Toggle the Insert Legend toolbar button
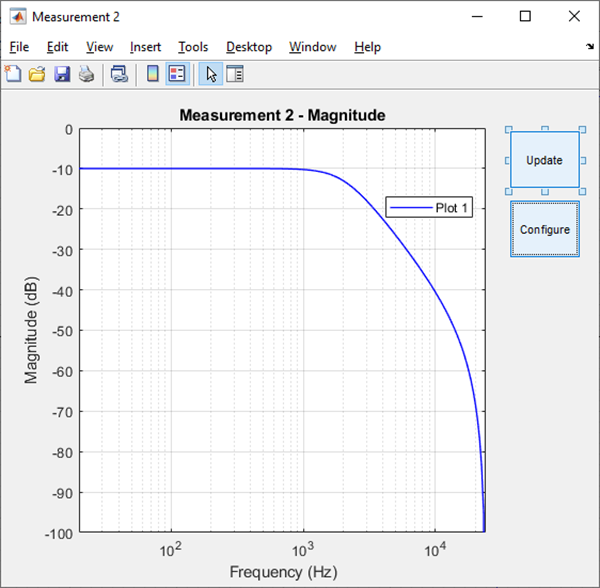This screenshot has height=588, width=600. 177,74
